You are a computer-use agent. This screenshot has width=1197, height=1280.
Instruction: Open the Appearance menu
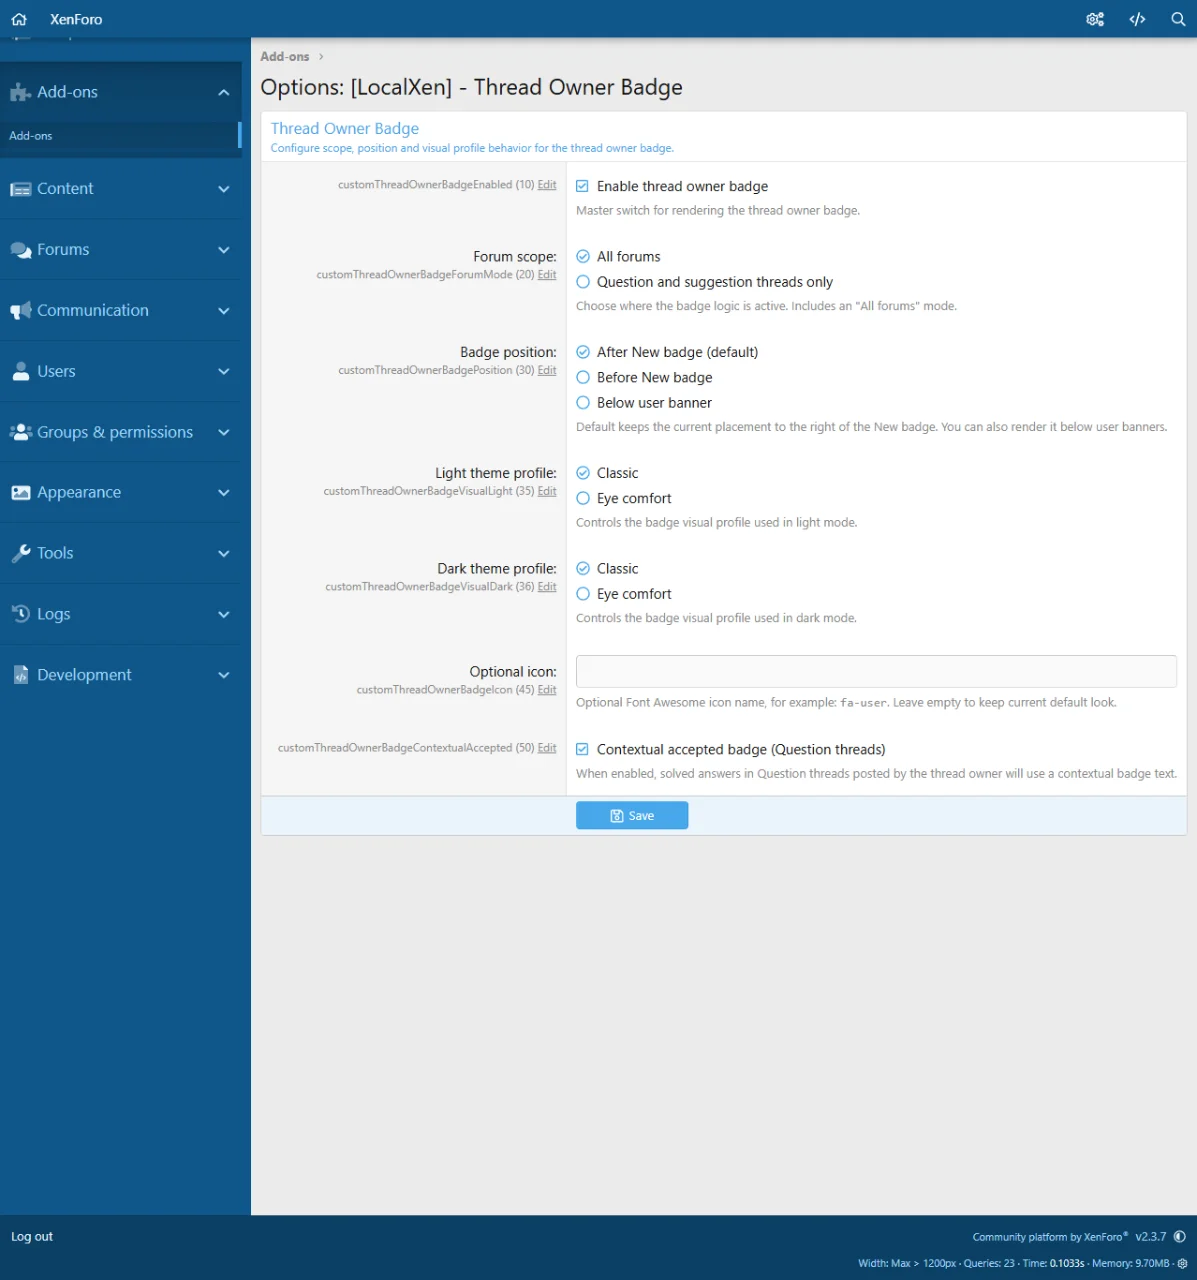pos(79,492)
